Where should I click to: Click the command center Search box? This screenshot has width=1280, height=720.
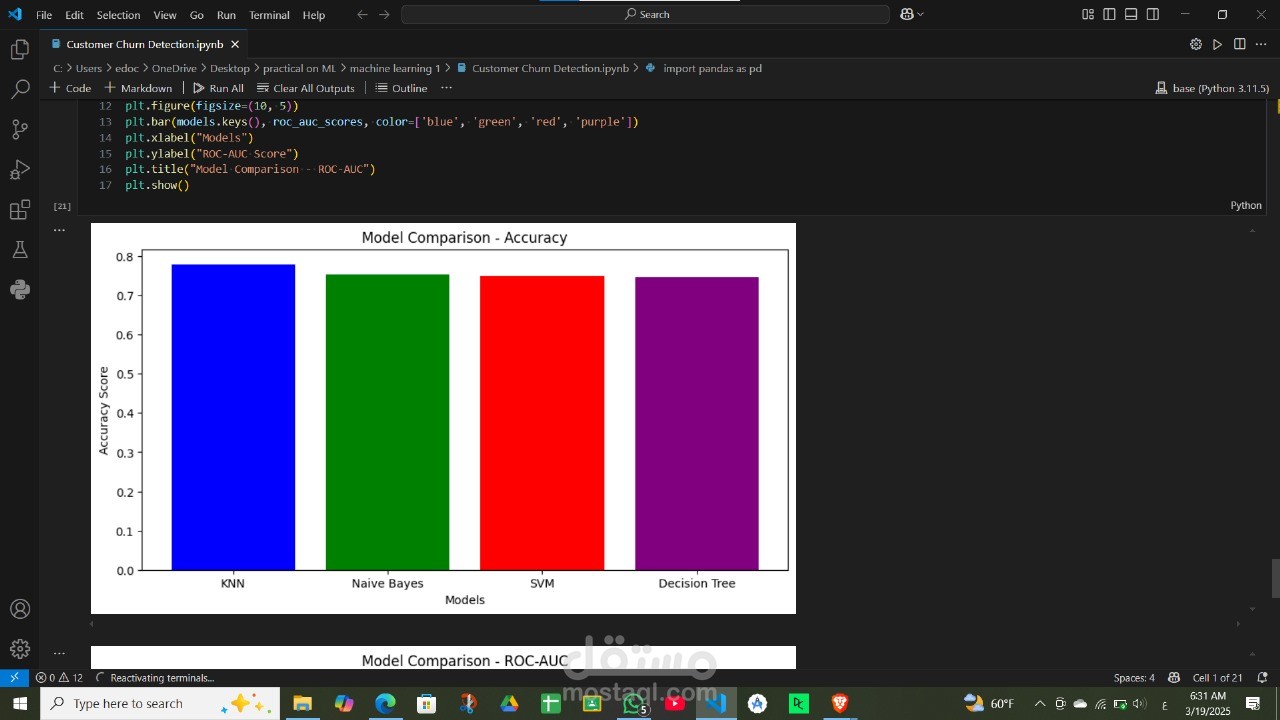pyautogui.click(x=645, y=14)
